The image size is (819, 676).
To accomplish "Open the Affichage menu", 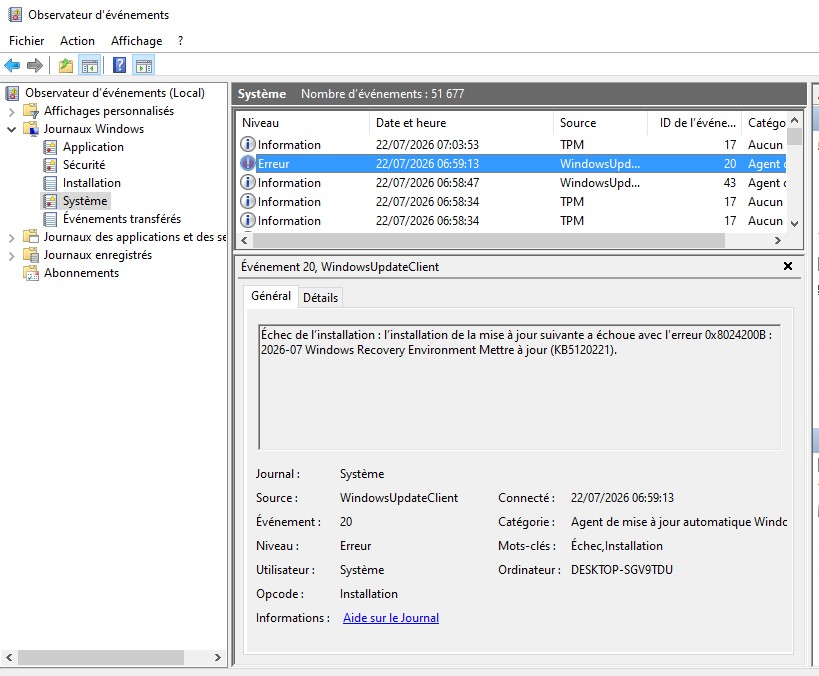I will (x=136, y=41).
